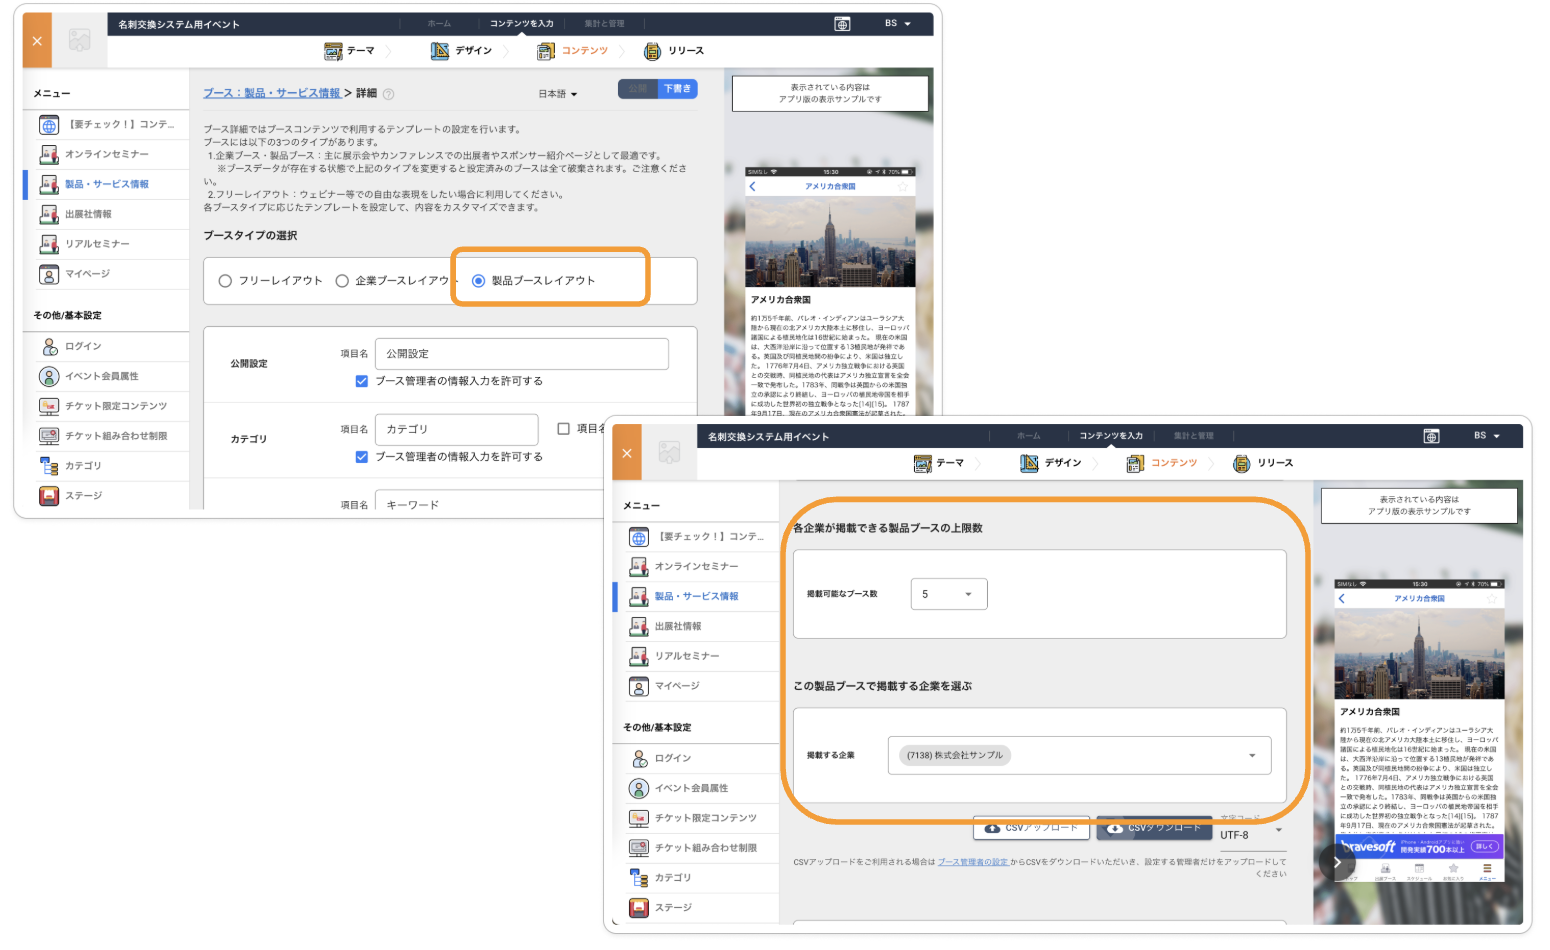Click the help question-mark icon beside 詳細
This screenshot has height=950, width=1550.
click(x=389, y=94)
